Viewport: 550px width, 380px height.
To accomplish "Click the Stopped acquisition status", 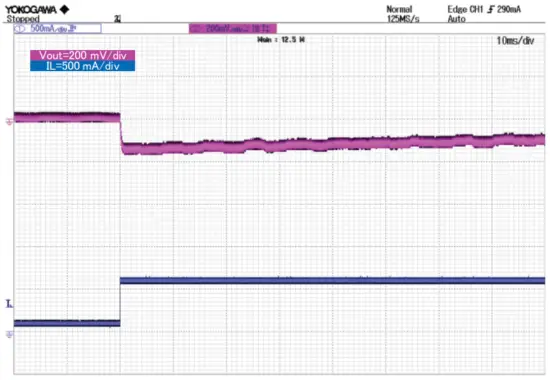I will tap(23, 19).
